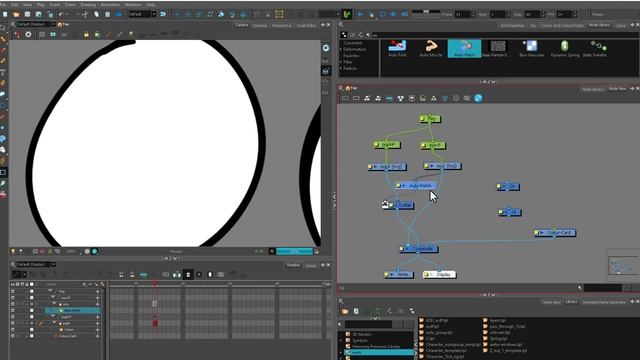The image size is (640, 360).
Task: Switch to the Colour tab
Action: (620, 25)
